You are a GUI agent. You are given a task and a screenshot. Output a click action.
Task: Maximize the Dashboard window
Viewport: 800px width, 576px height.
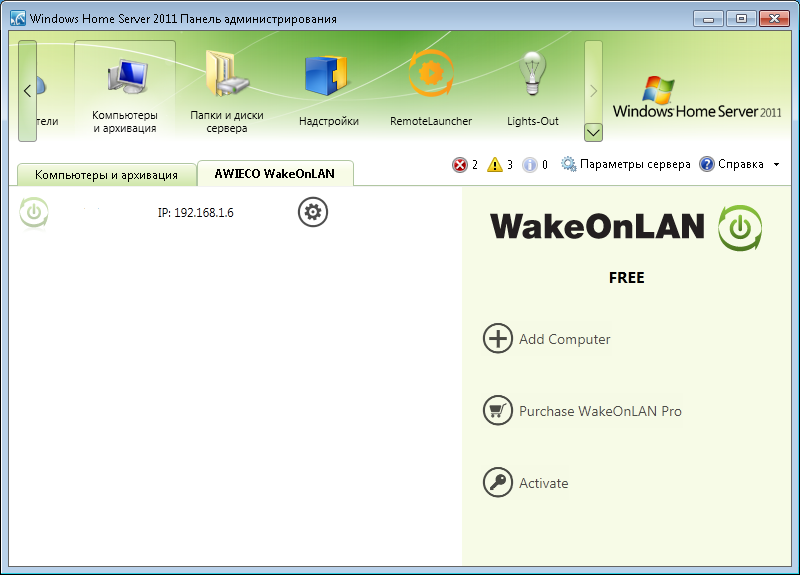(741, 19)
